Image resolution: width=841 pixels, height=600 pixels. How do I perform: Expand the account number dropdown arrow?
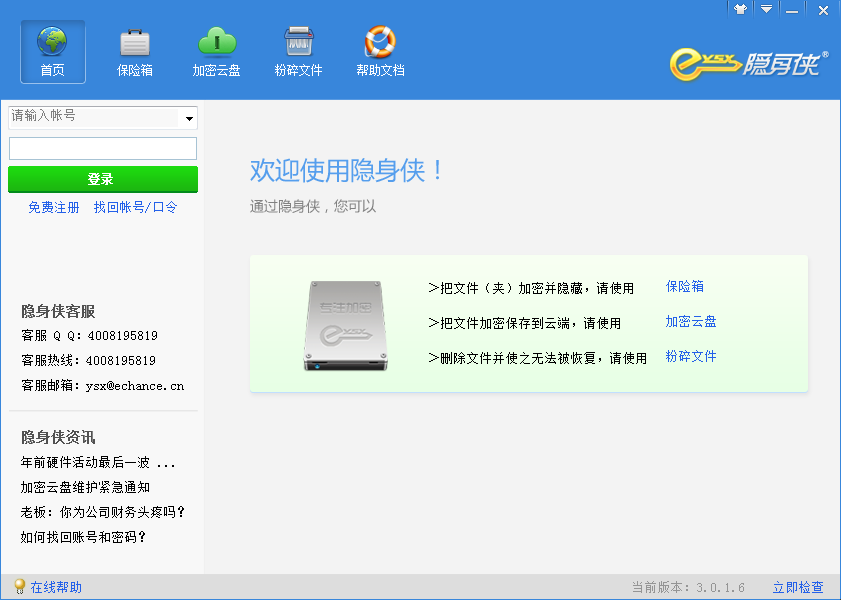188,119
